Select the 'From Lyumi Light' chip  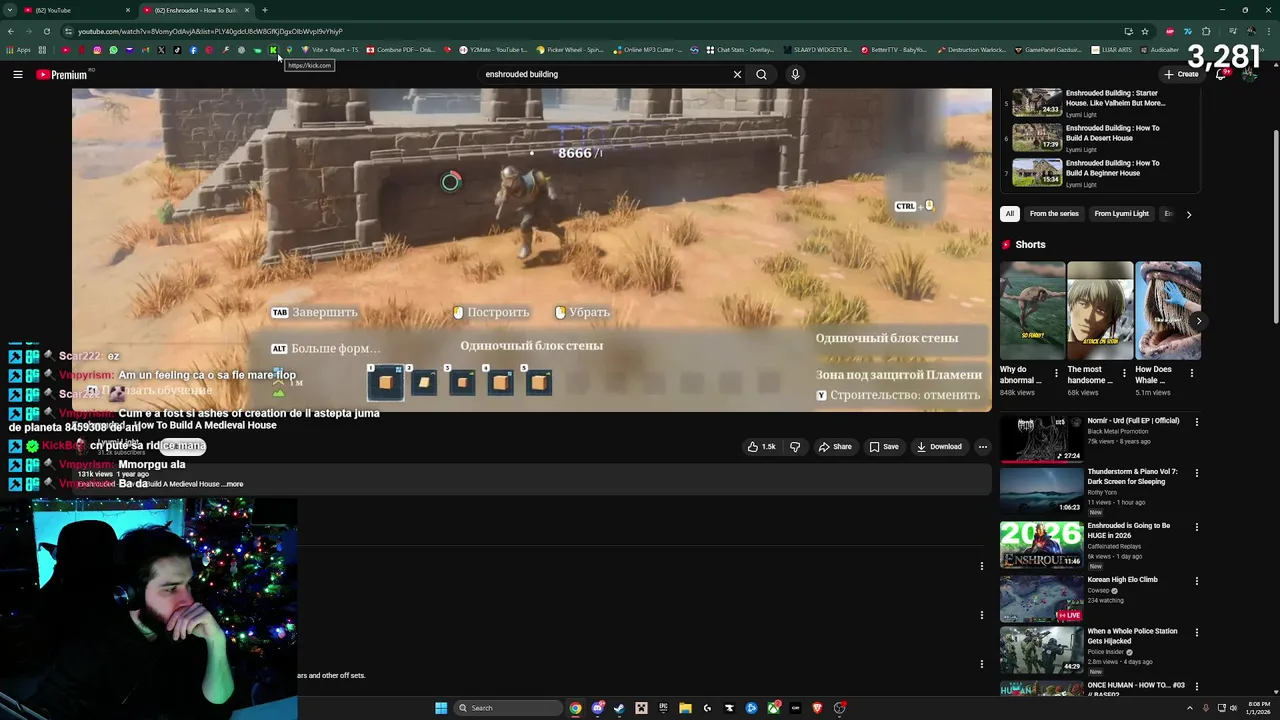pyautogui.click(x=1121, y=214)
